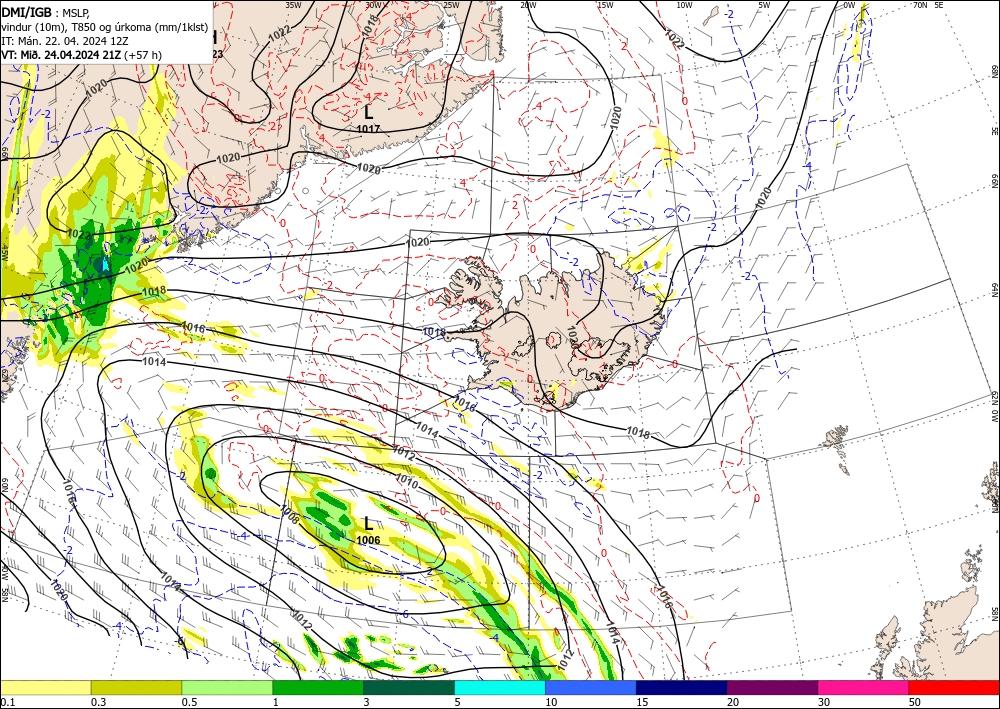1000x709 pixels.
Task: Click the '0.3' legend scale value
Action: tap(98, 702)
